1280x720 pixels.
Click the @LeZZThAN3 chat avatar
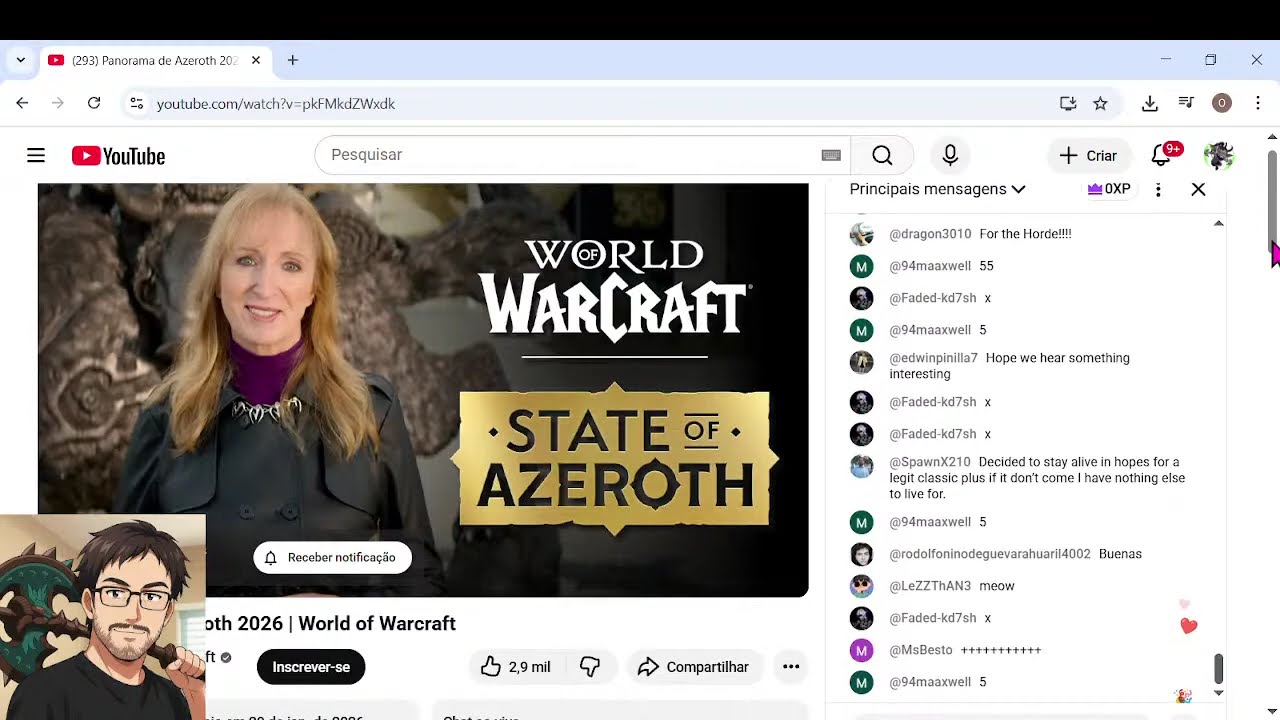coord(862,586)
